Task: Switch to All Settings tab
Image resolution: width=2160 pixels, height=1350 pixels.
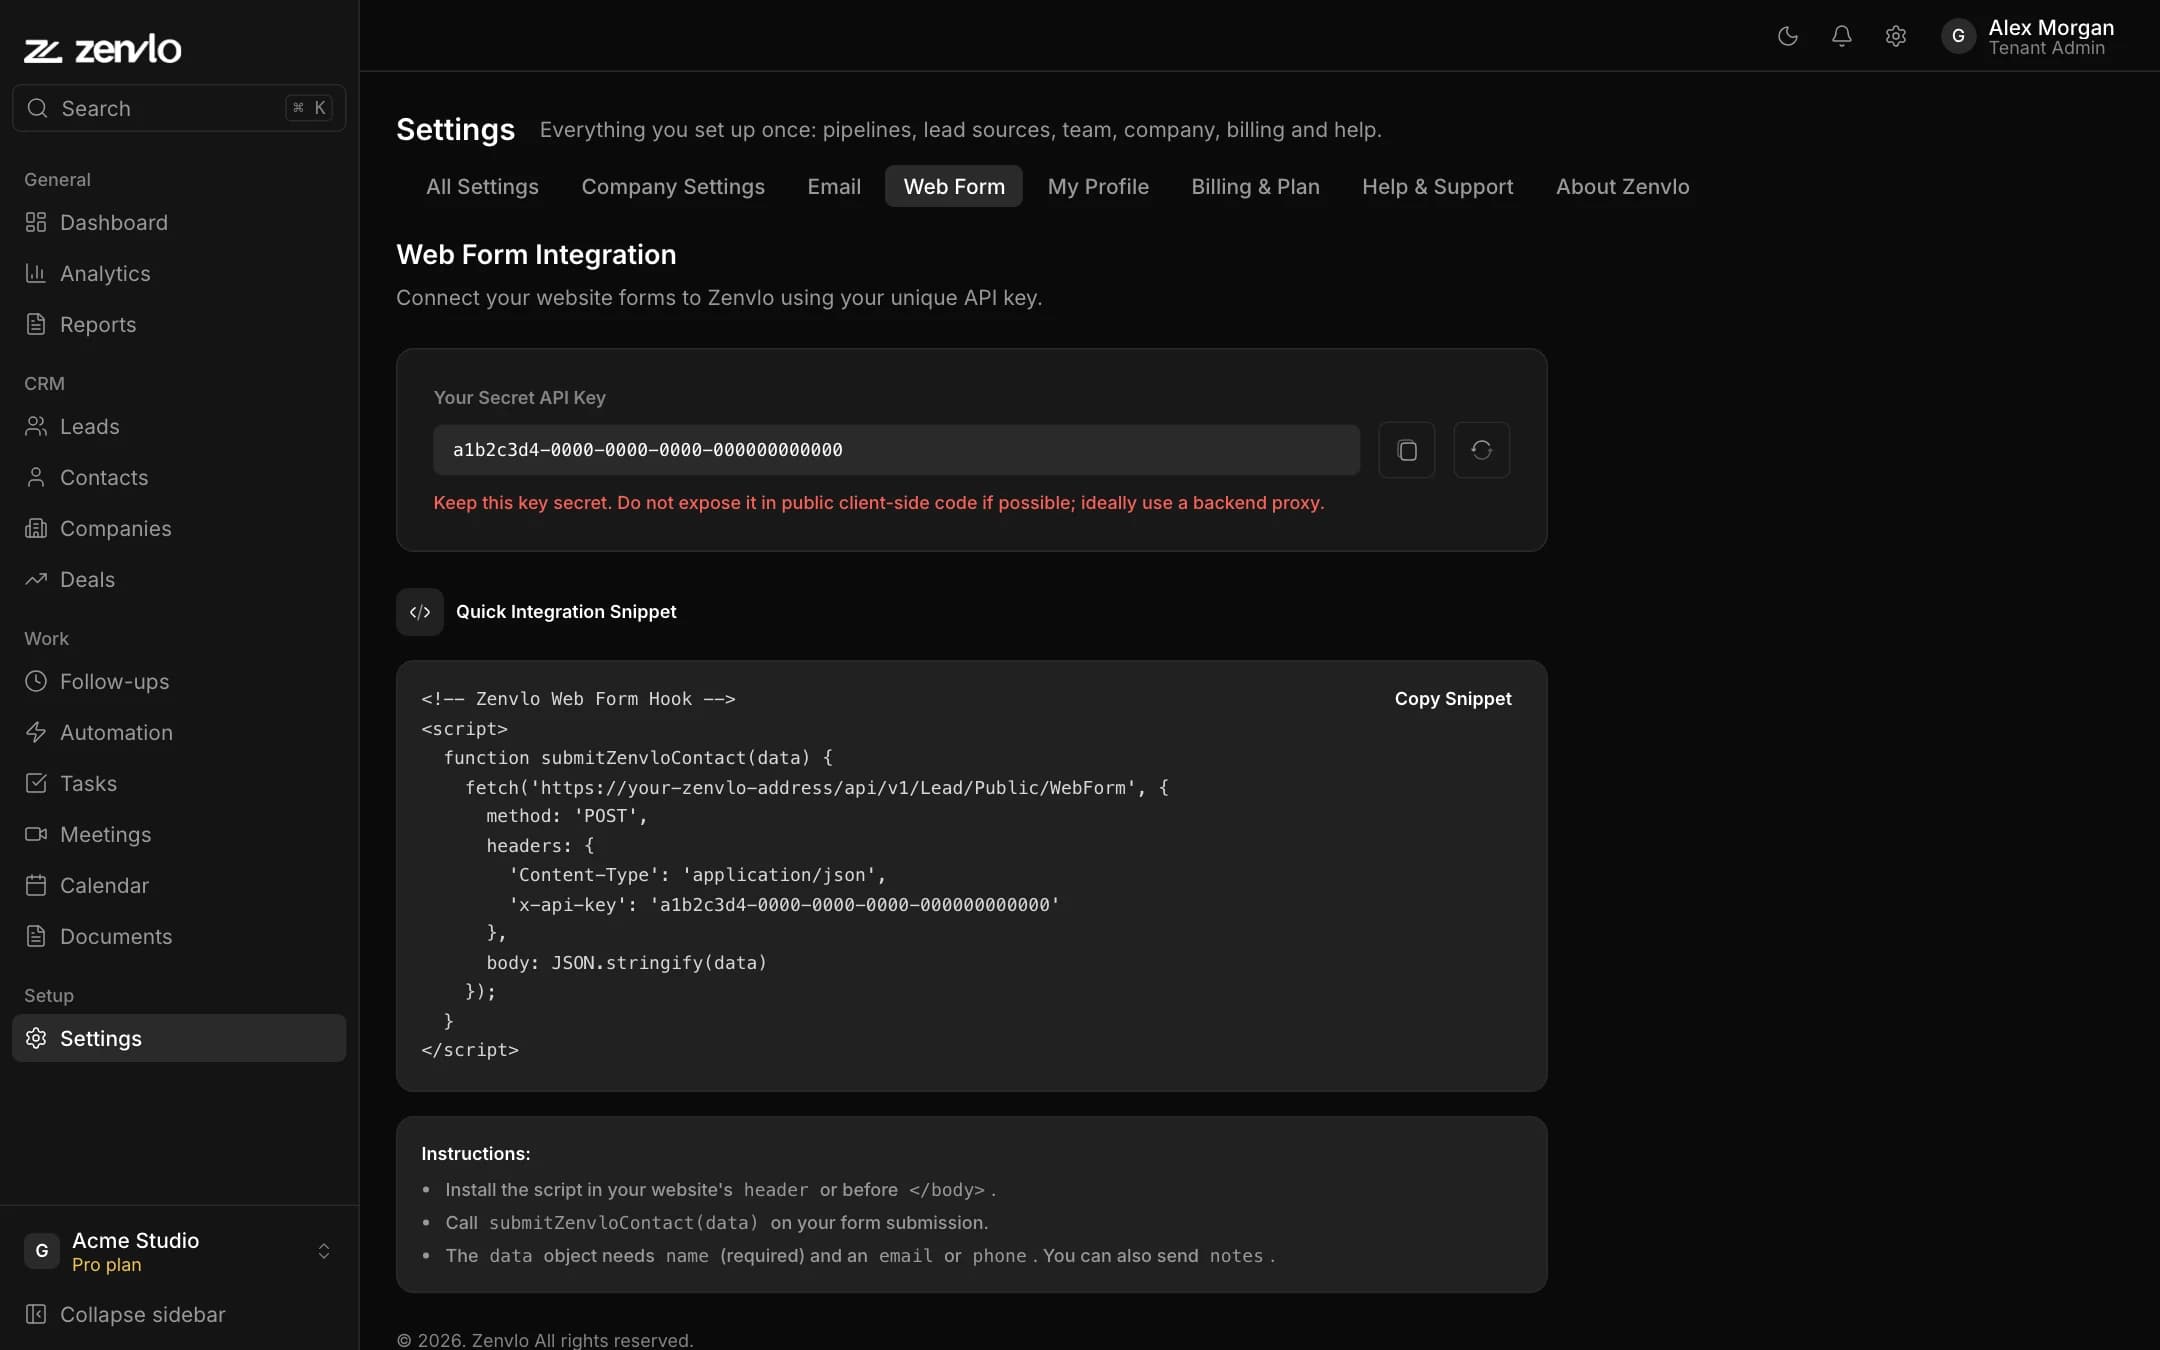Action: coord(482,186)
